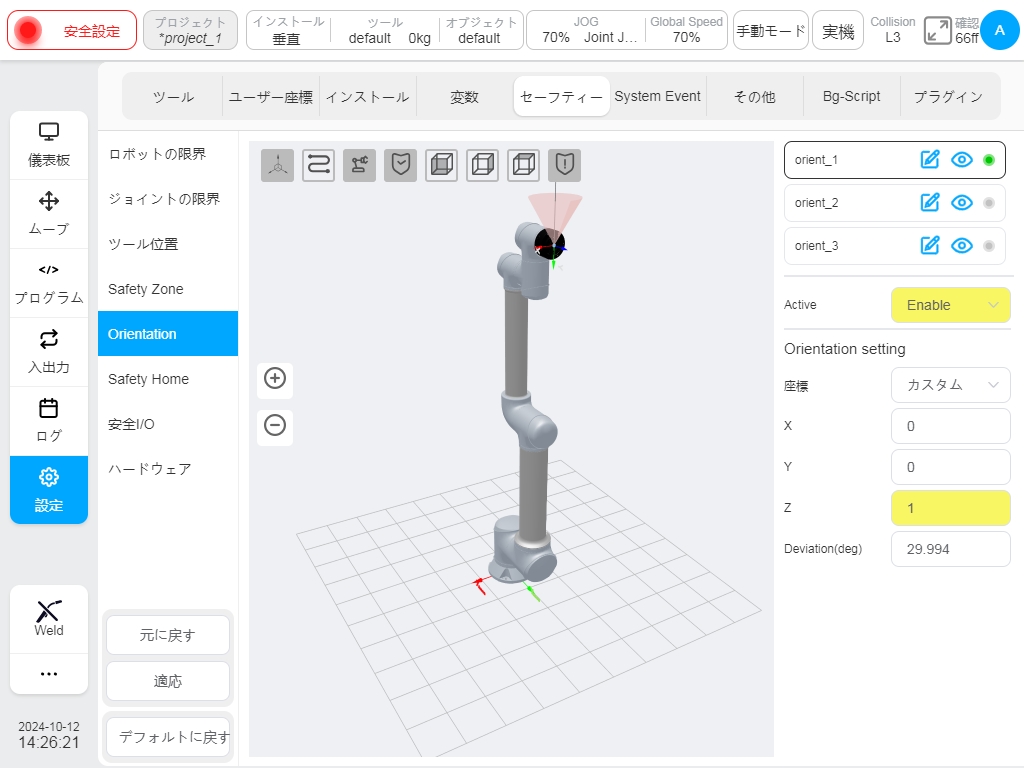This screenshot has width=1024, height=768.
Task: Switch to the その他 tab
Action: [755, 97]
